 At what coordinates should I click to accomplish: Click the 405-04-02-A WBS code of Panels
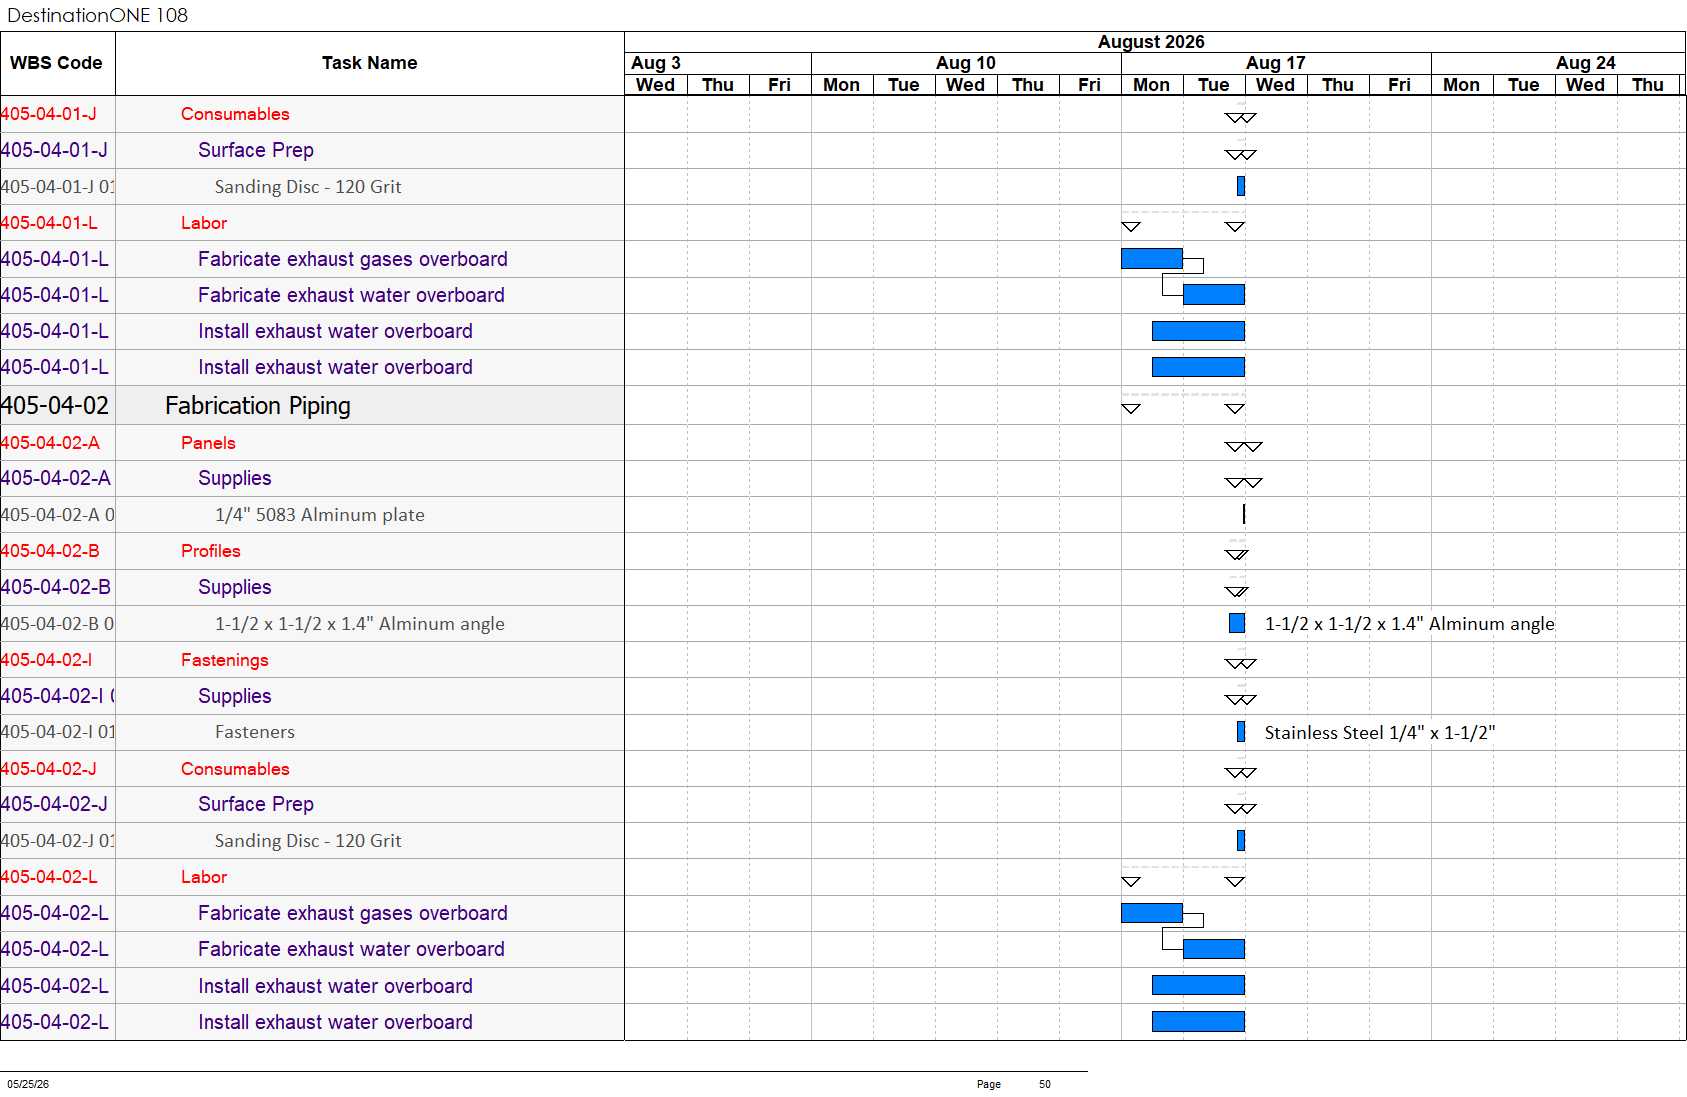click(50, 443)
